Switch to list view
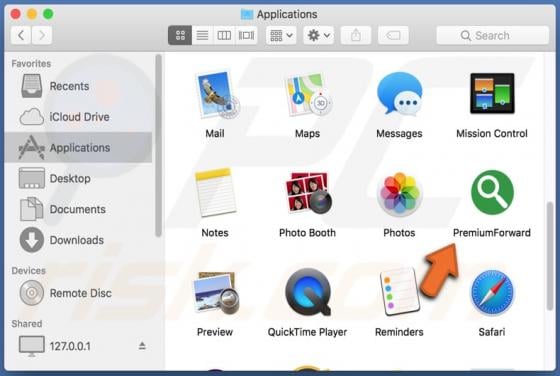The width and height of the screenshot is (560, 376). pyautogui.click(x=202, y=35)
